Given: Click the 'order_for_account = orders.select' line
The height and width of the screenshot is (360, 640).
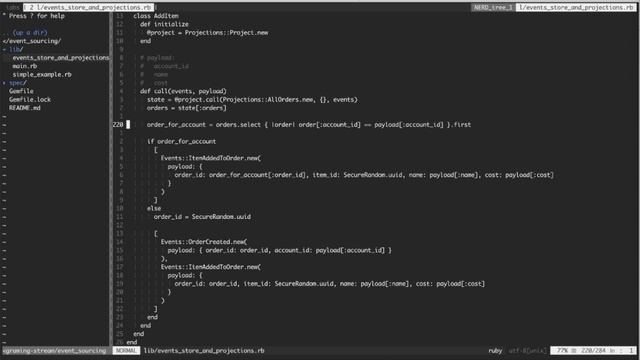Looking at the screenshot, I should tap(309, 124).
